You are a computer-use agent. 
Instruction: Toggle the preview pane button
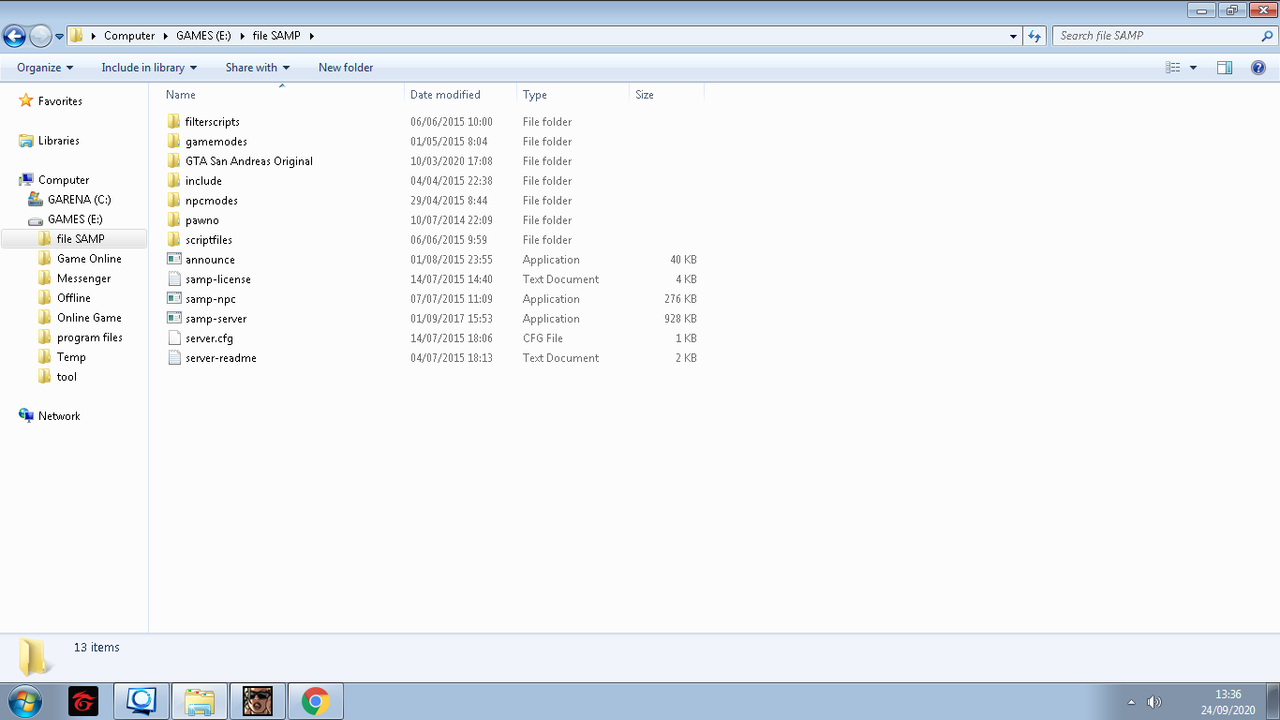1224,68
